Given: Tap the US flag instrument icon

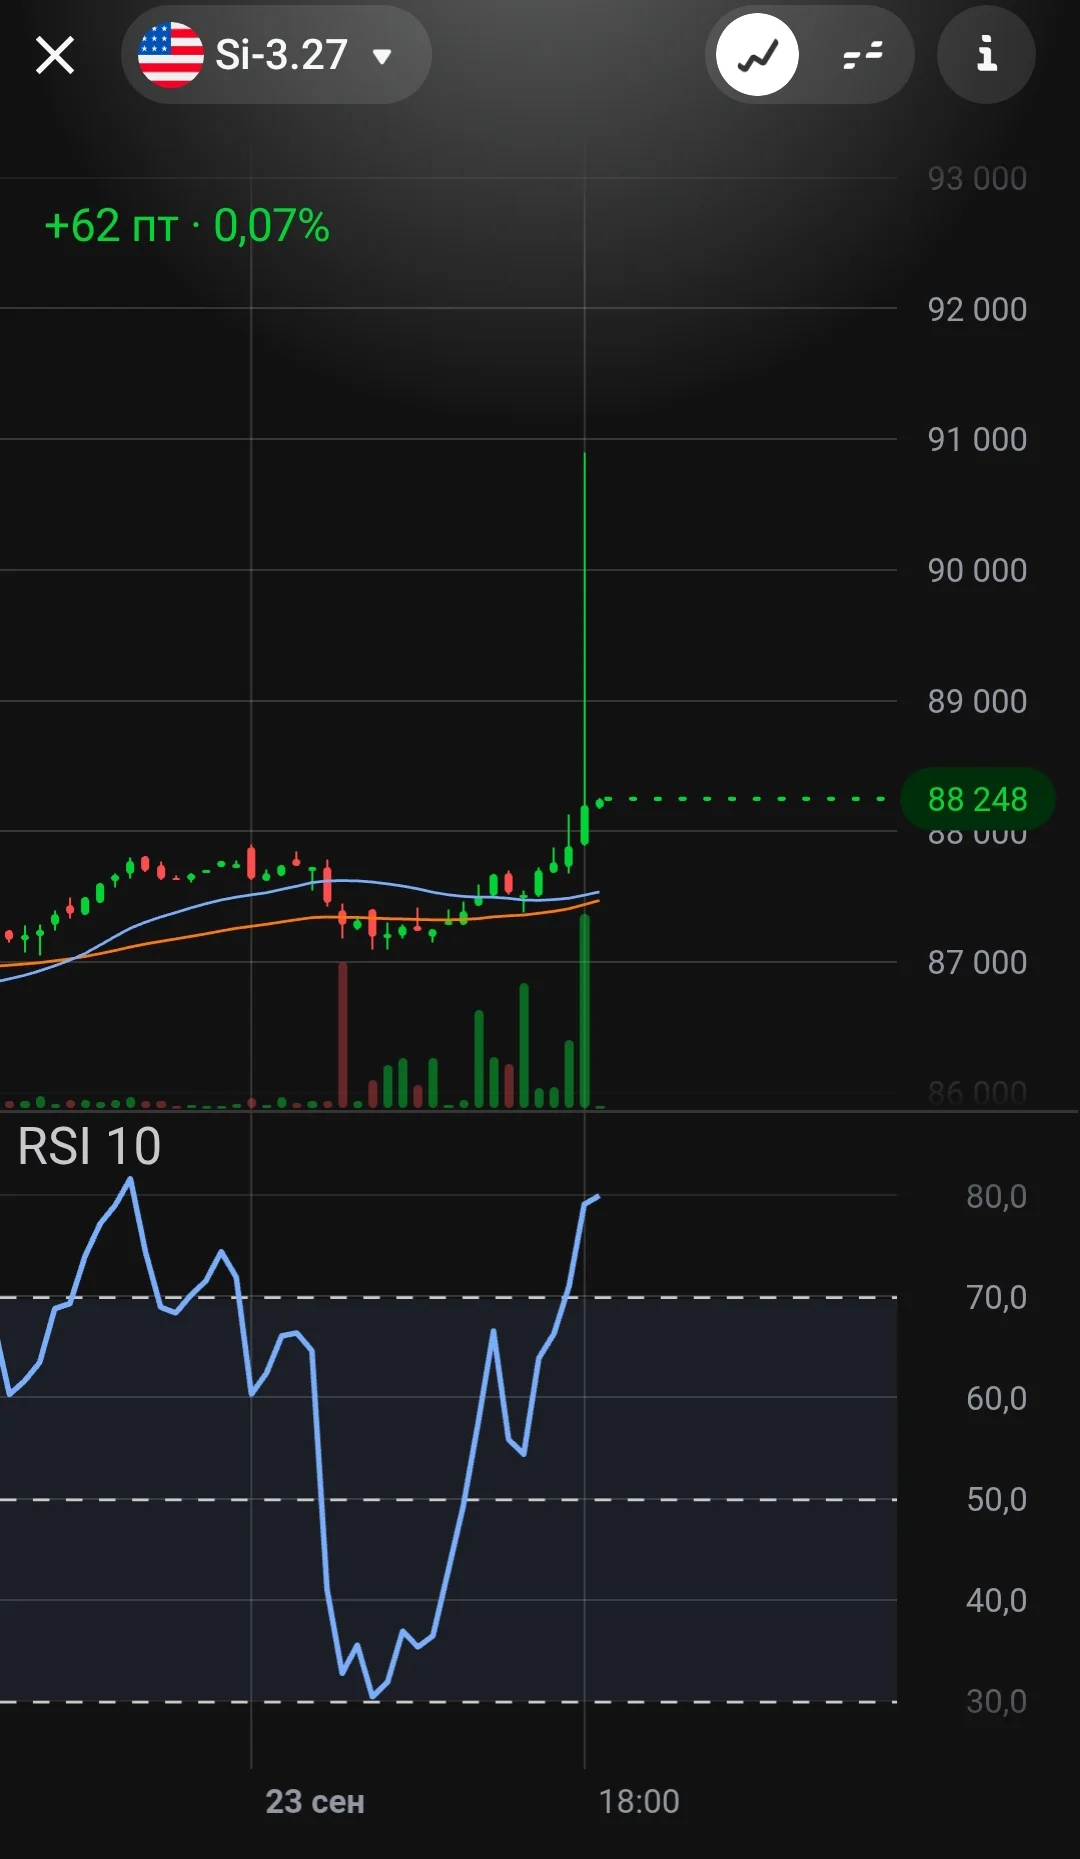Looking at the screenshot, I should (170, 55).
